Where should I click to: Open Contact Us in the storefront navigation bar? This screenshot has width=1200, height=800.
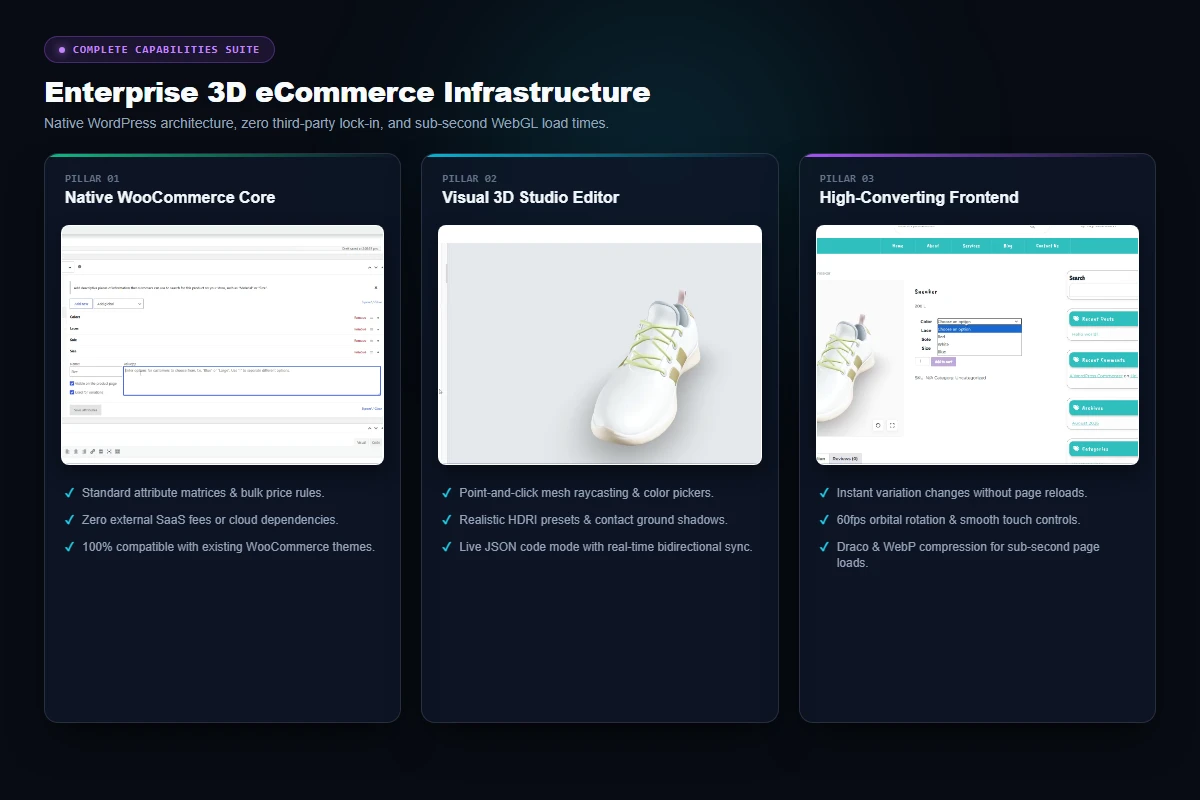pos(1047,246)
